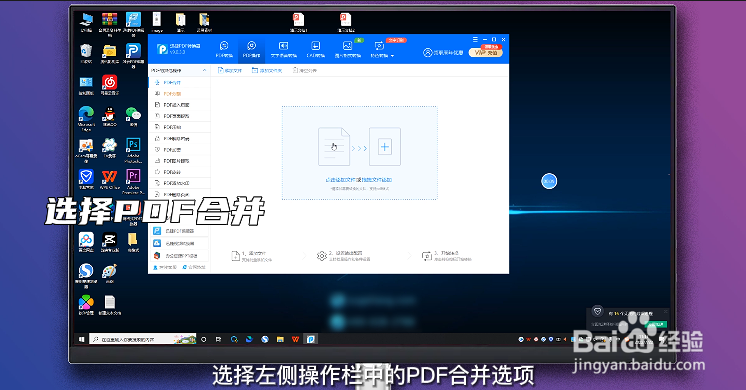Click the clear list toolbar button
The width and height of the screenshot is (746, 390).
(304, 70)
